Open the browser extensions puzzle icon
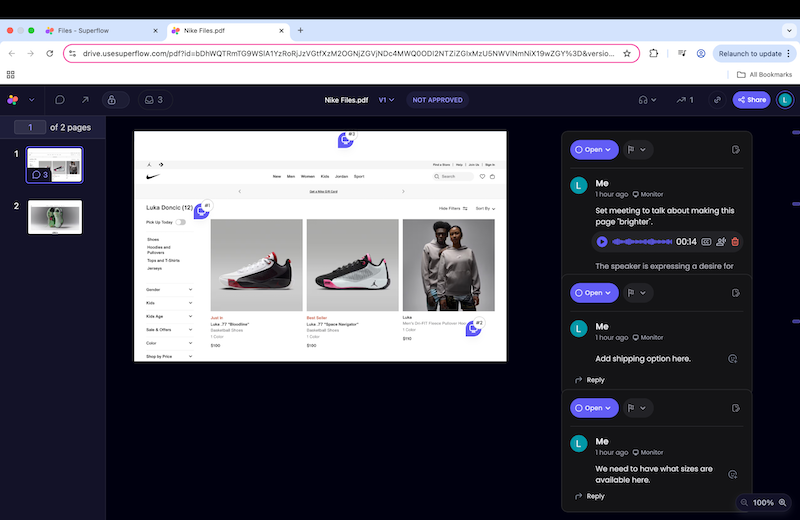Screen dimensions: 800x520 pyautogui.click(x=654, y=54)
